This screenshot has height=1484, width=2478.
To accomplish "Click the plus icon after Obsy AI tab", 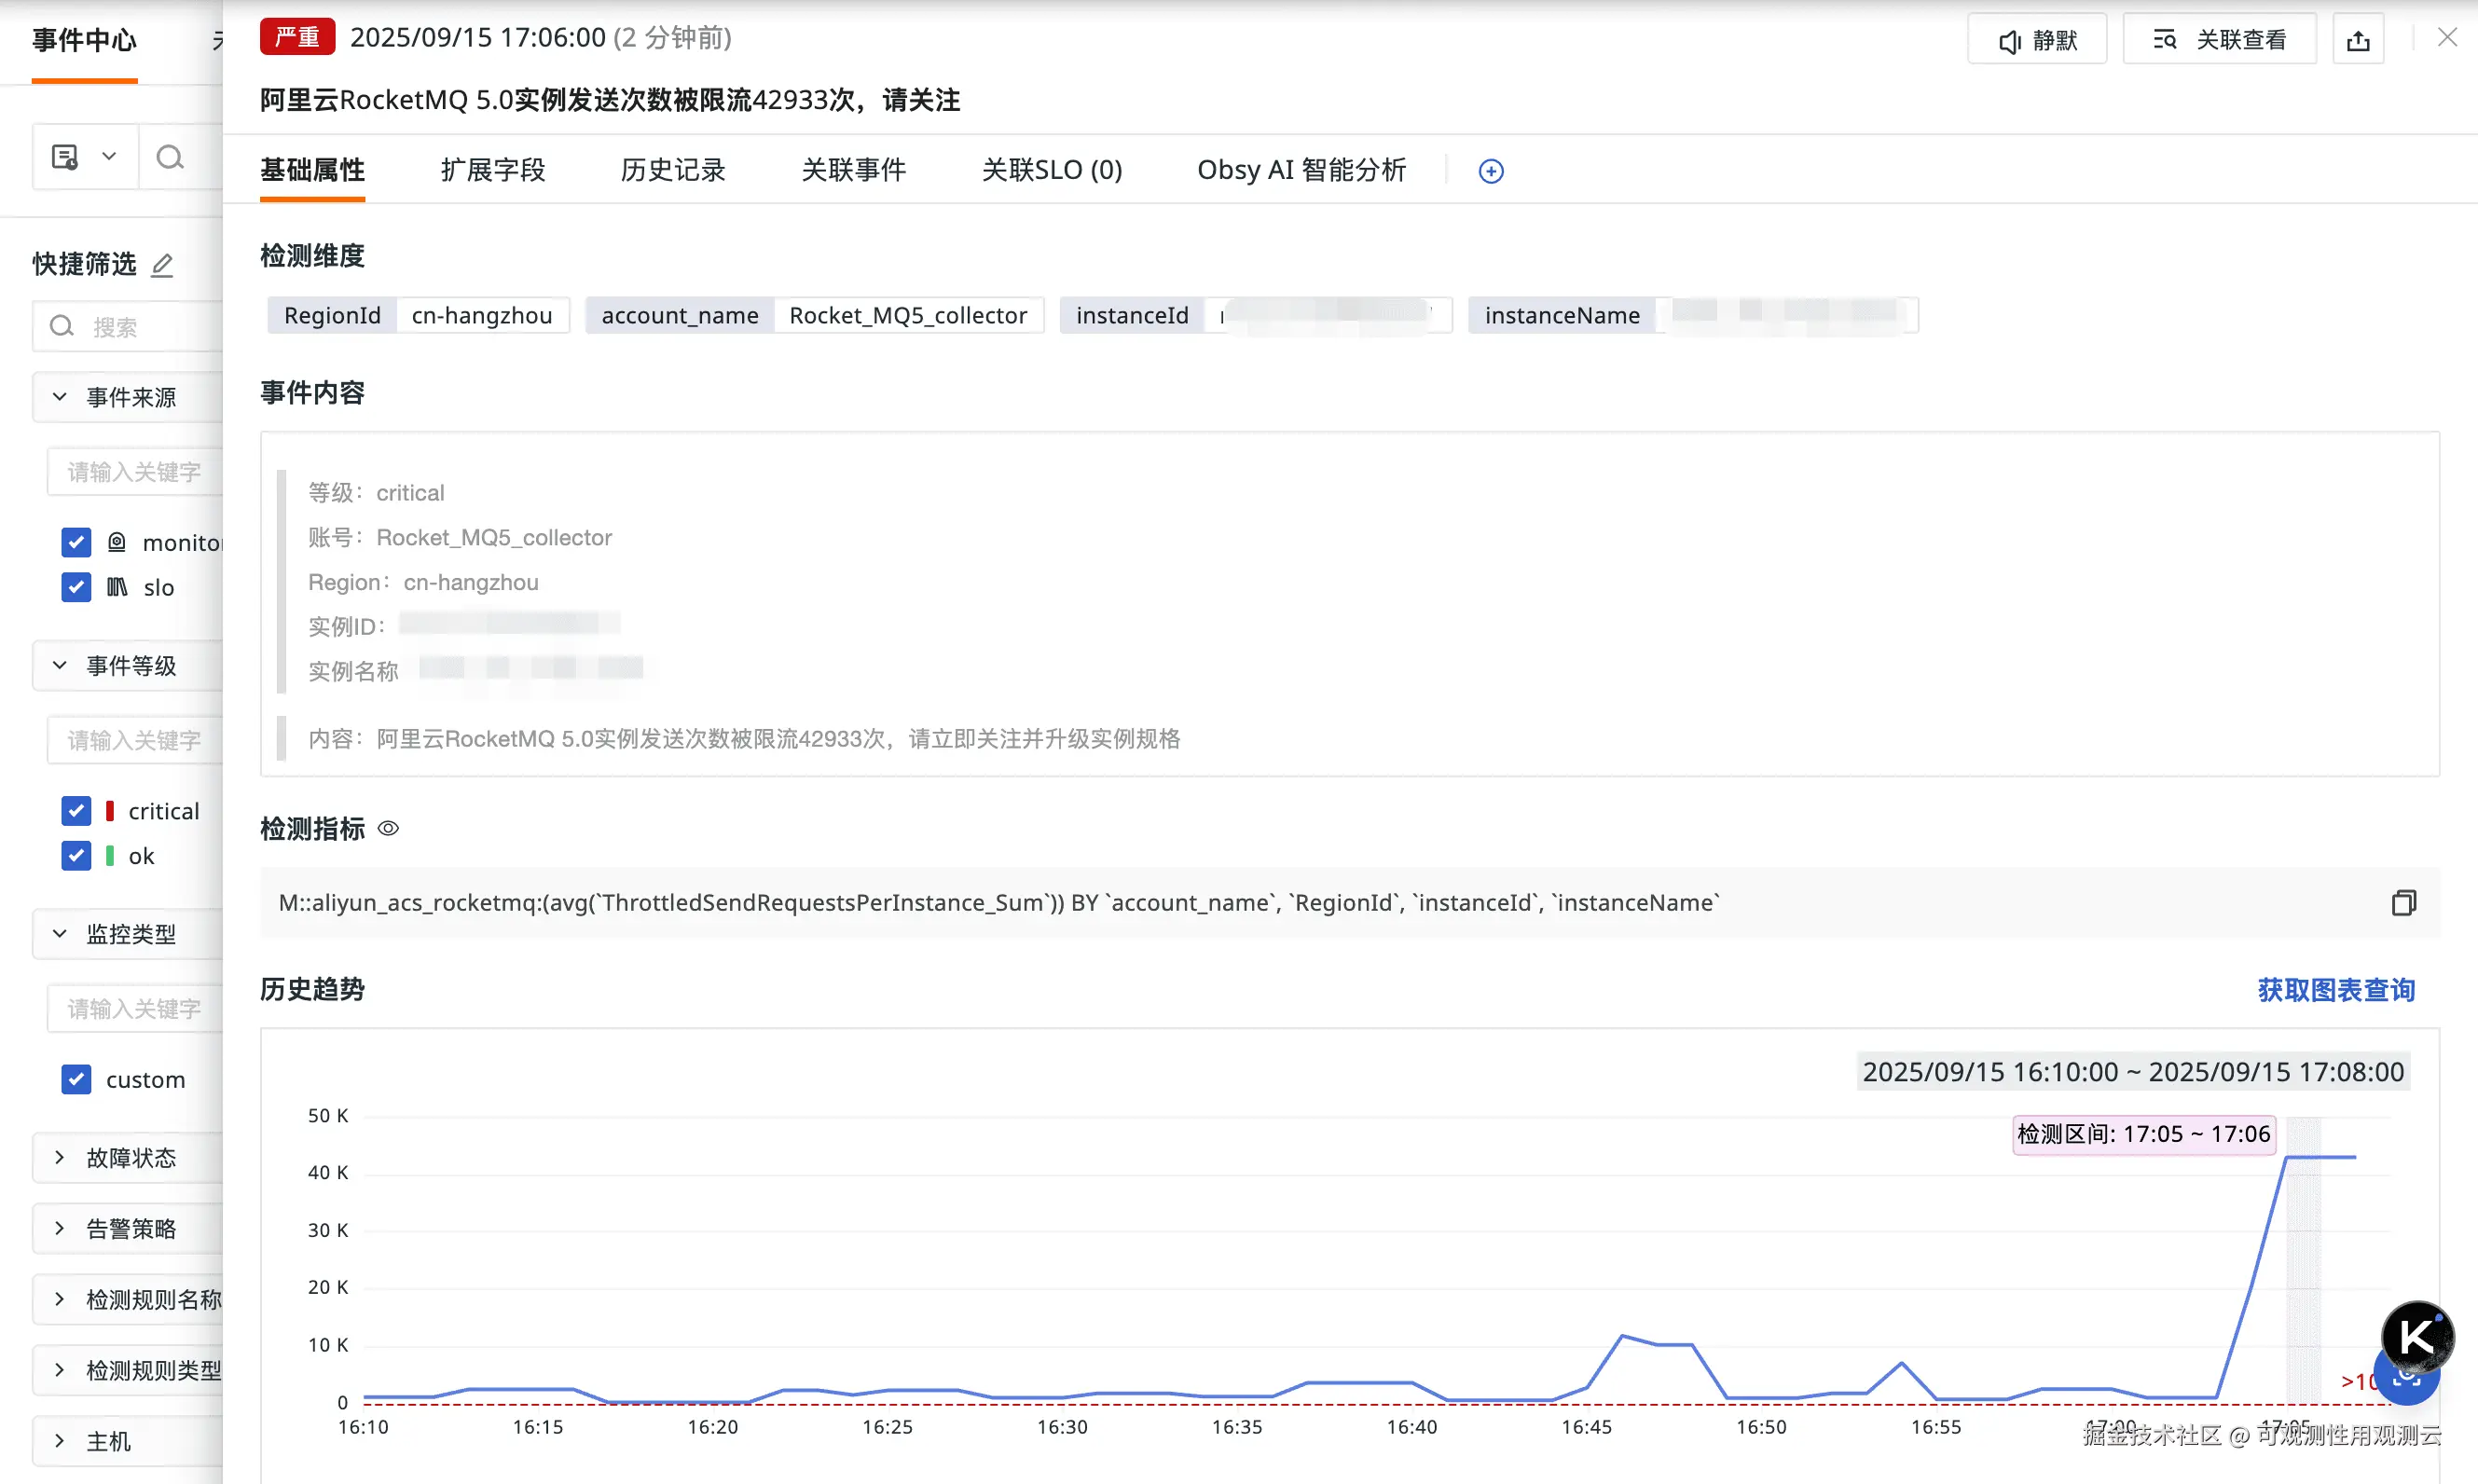I will pyautogui.click(x=1490, y=171).
